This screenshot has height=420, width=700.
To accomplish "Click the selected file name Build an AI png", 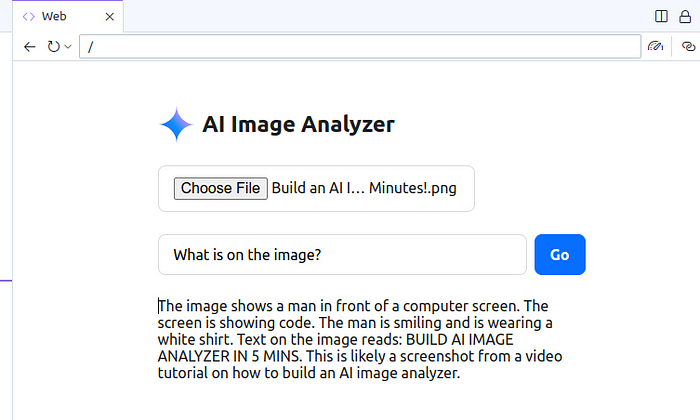I will coord(364,188).
